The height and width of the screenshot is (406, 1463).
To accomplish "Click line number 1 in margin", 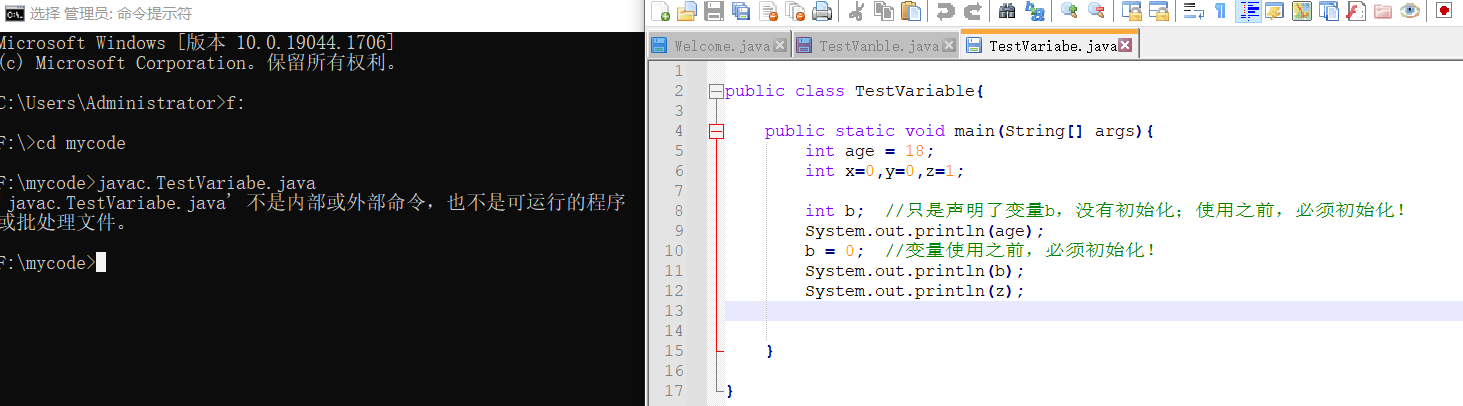I will [678, 71].
